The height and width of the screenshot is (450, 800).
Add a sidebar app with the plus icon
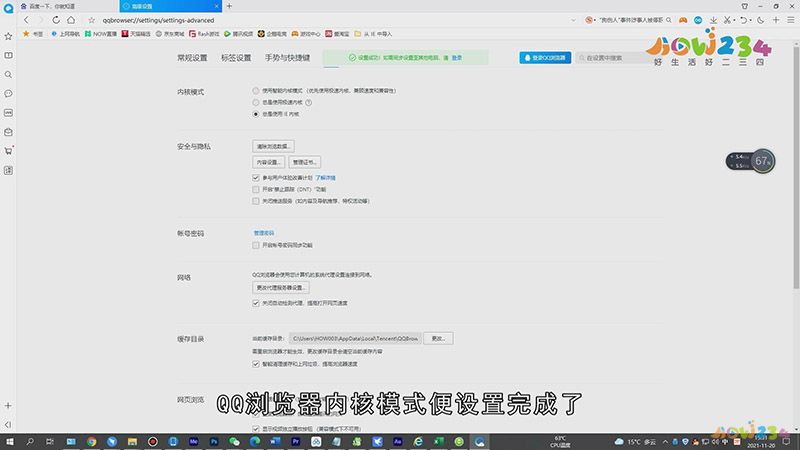[x=8, y=406]
